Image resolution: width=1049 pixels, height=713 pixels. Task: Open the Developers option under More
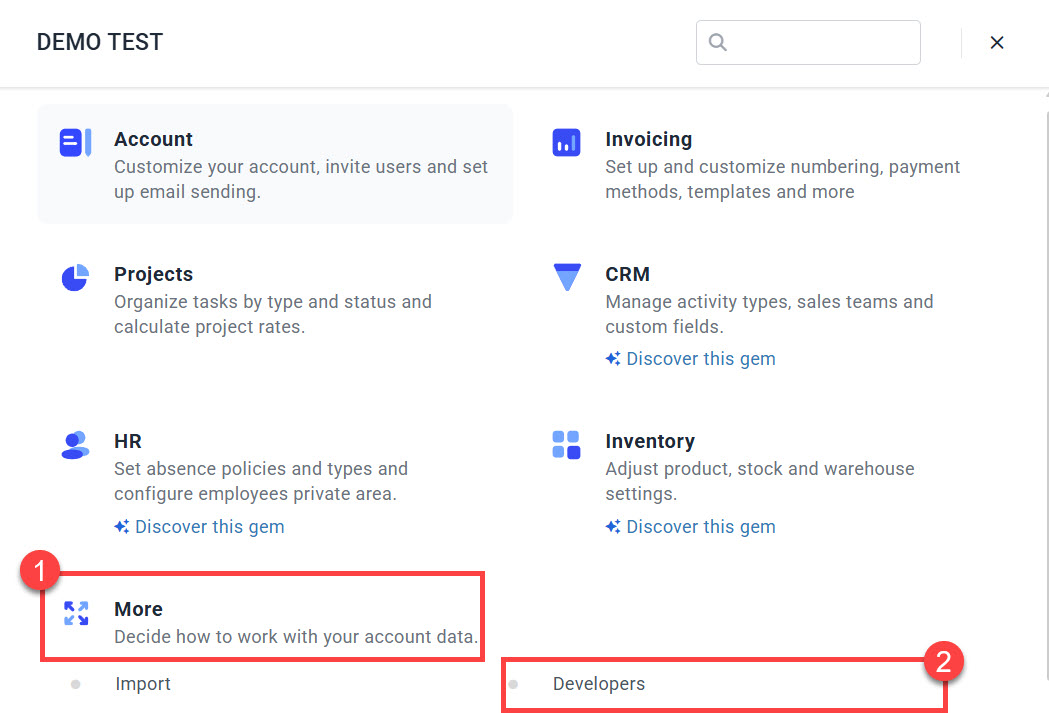tap(599, 684)
